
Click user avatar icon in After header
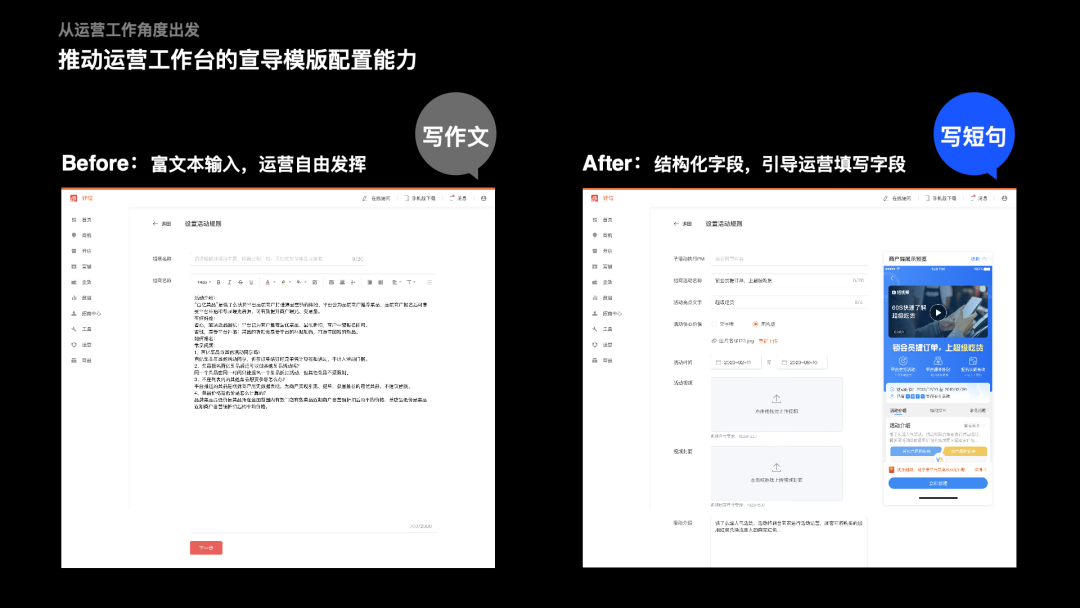[x=1004, y=198]
